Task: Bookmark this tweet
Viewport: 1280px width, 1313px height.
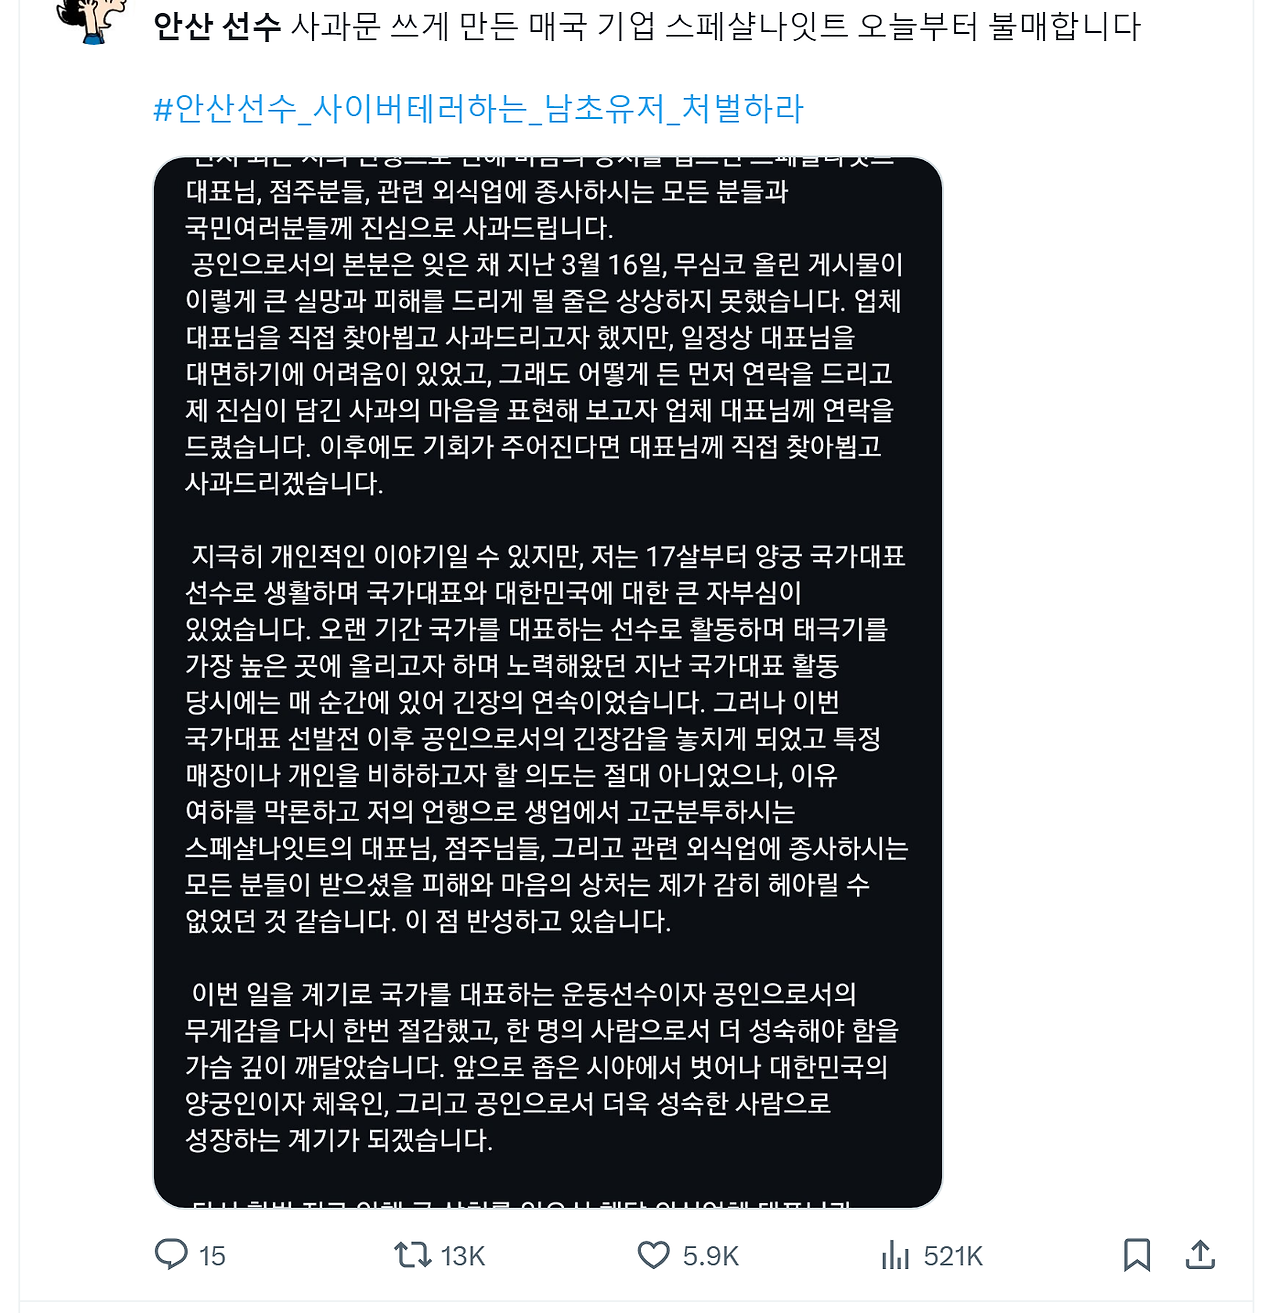Action: (1137, 1255)
